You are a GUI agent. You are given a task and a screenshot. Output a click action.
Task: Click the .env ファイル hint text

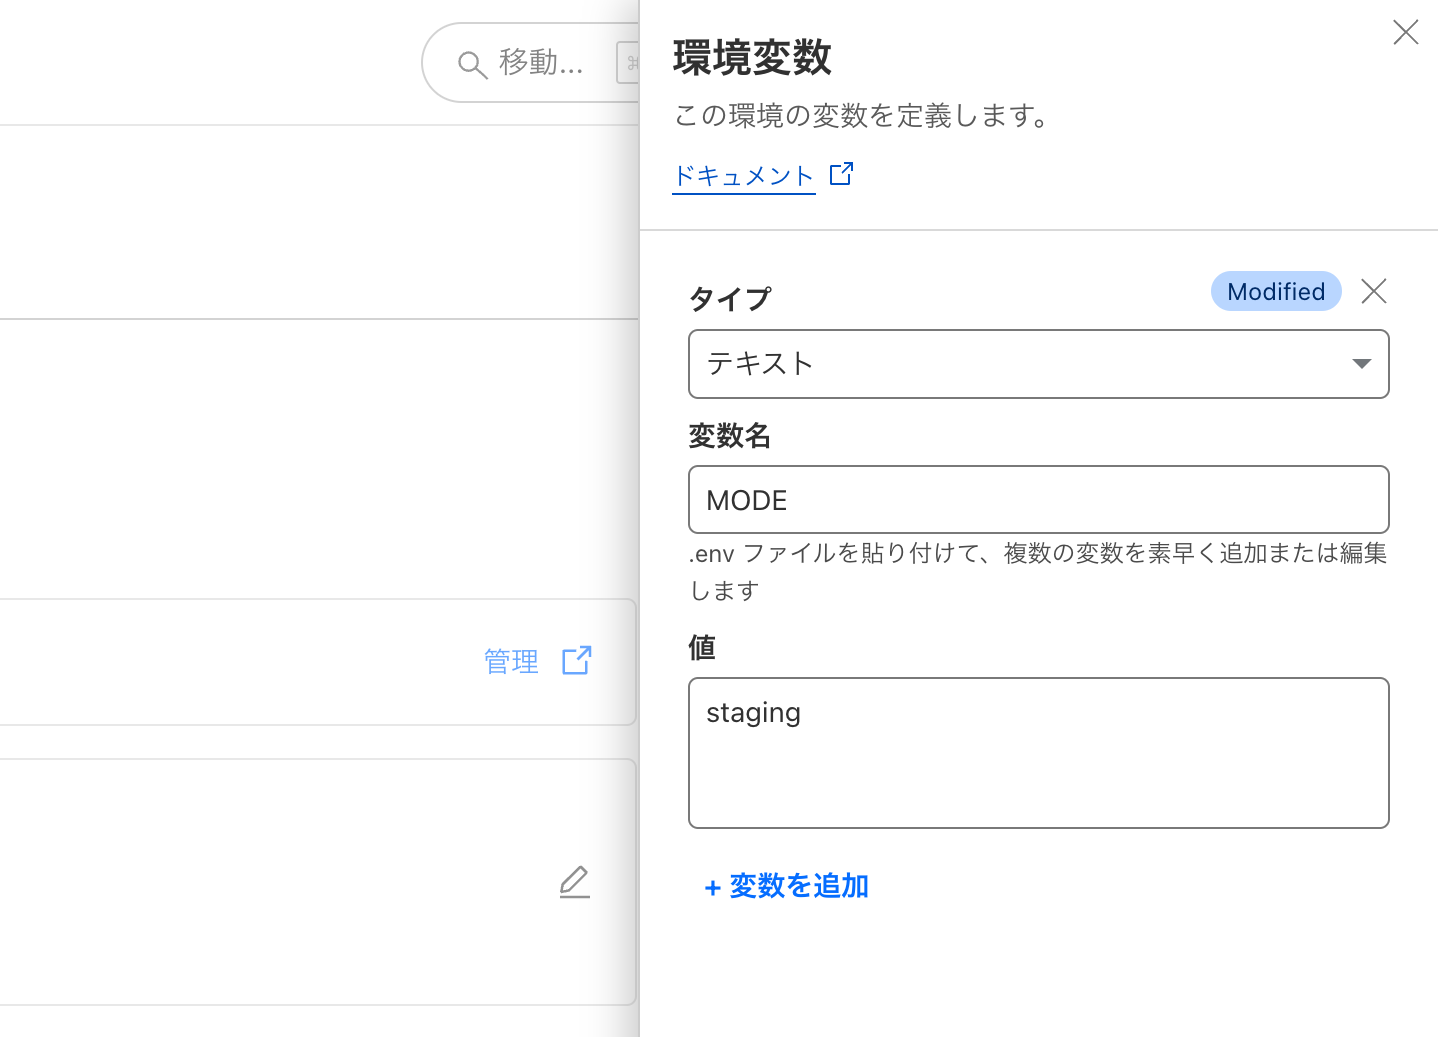(x=1038, y=572)
